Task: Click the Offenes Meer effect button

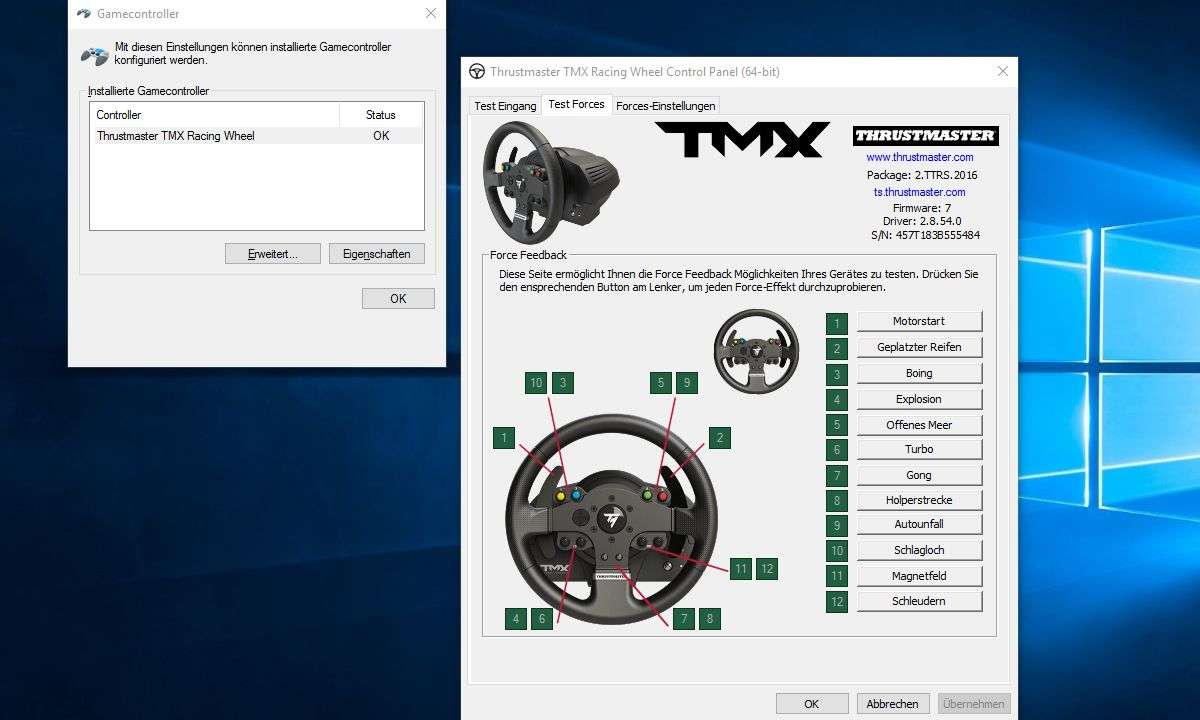Action: point(919,425)
